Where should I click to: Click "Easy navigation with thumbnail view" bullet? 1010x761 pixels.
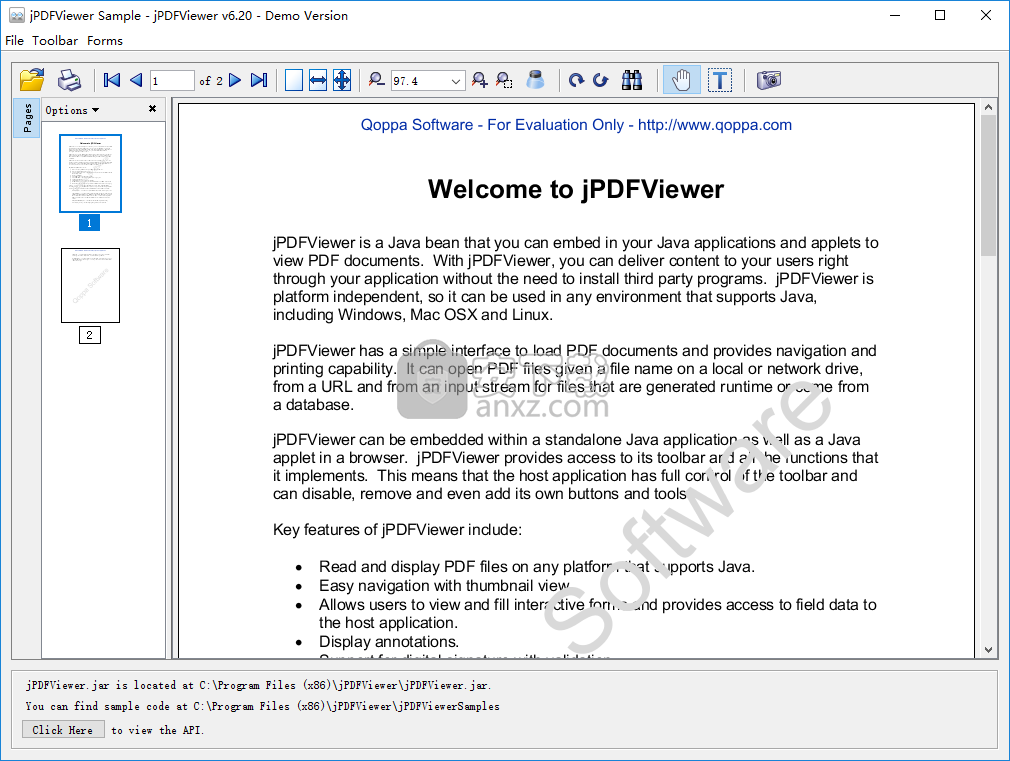[x=444, y=586]
